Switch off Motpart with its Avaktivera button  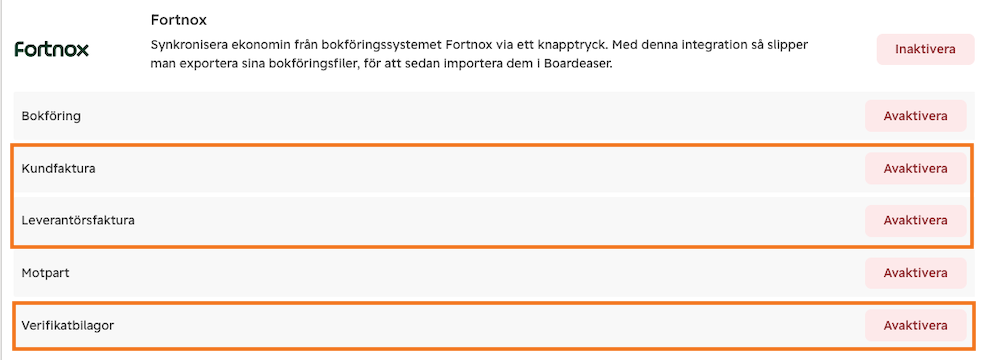(x=915, y=273)
